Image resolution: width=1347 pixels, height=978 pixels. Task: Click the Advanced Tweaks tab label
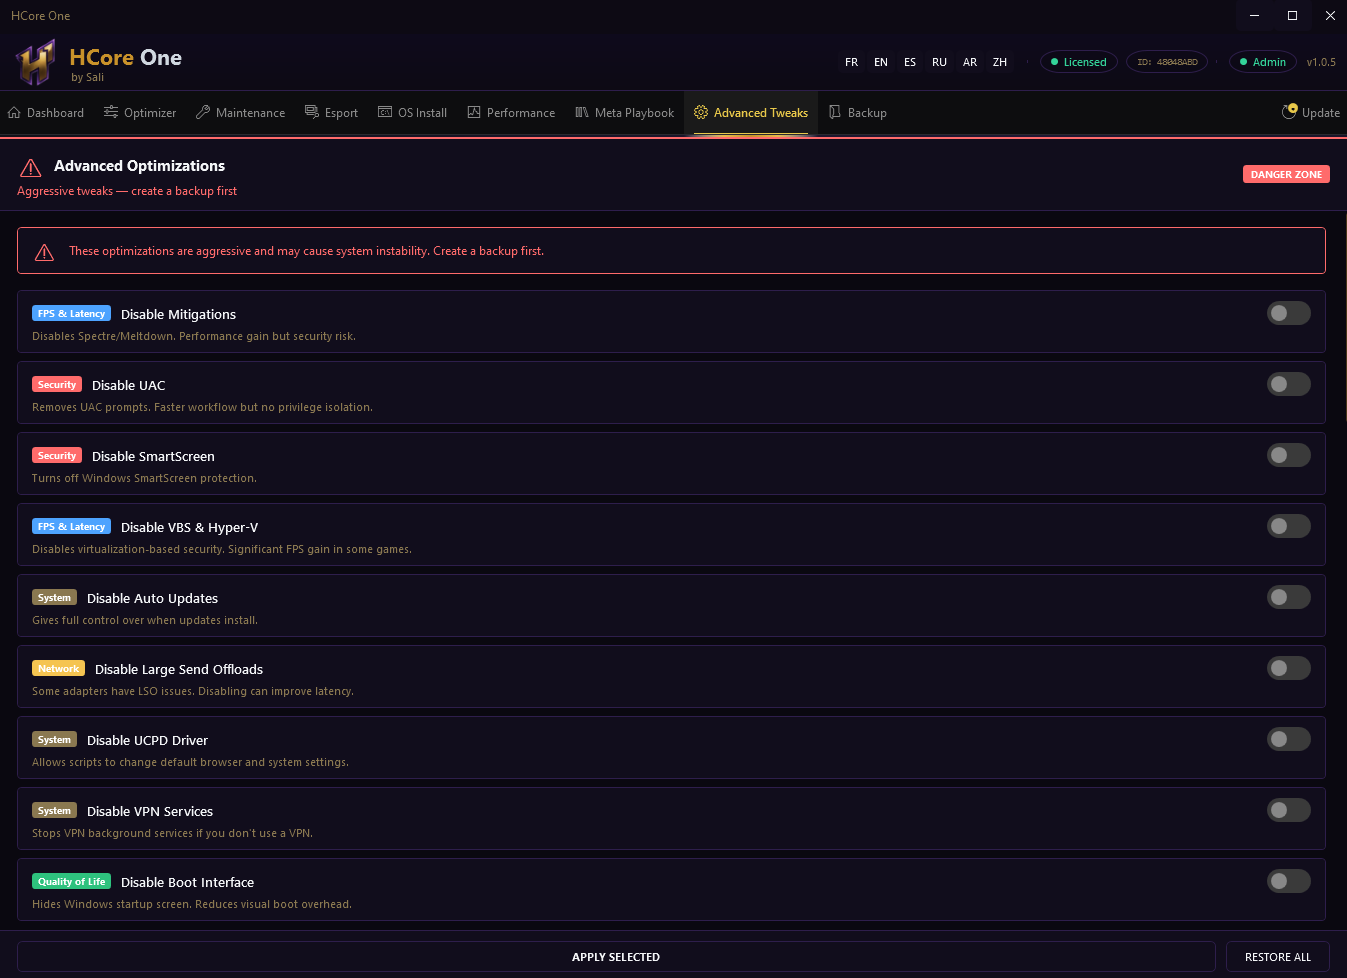click(x=761, y=113)
